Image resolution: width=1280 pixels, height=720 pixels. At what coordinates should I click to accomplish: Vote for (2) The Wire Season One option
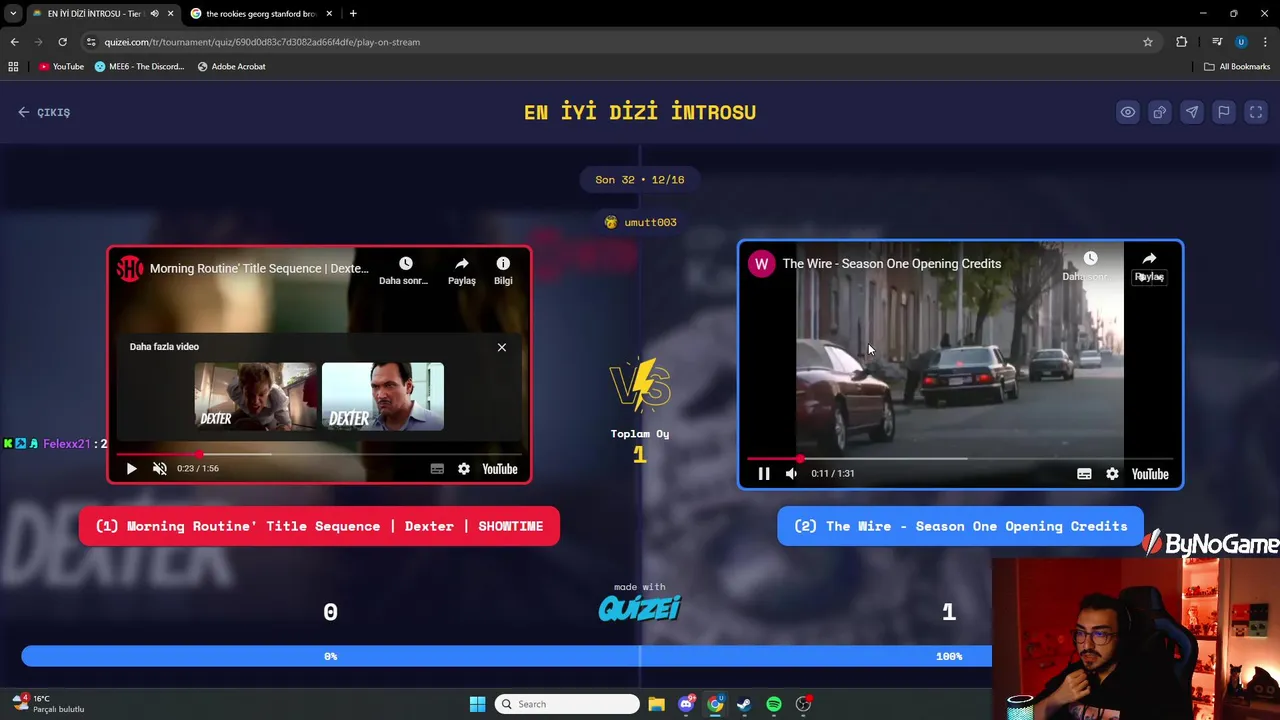tap(960, 526)
